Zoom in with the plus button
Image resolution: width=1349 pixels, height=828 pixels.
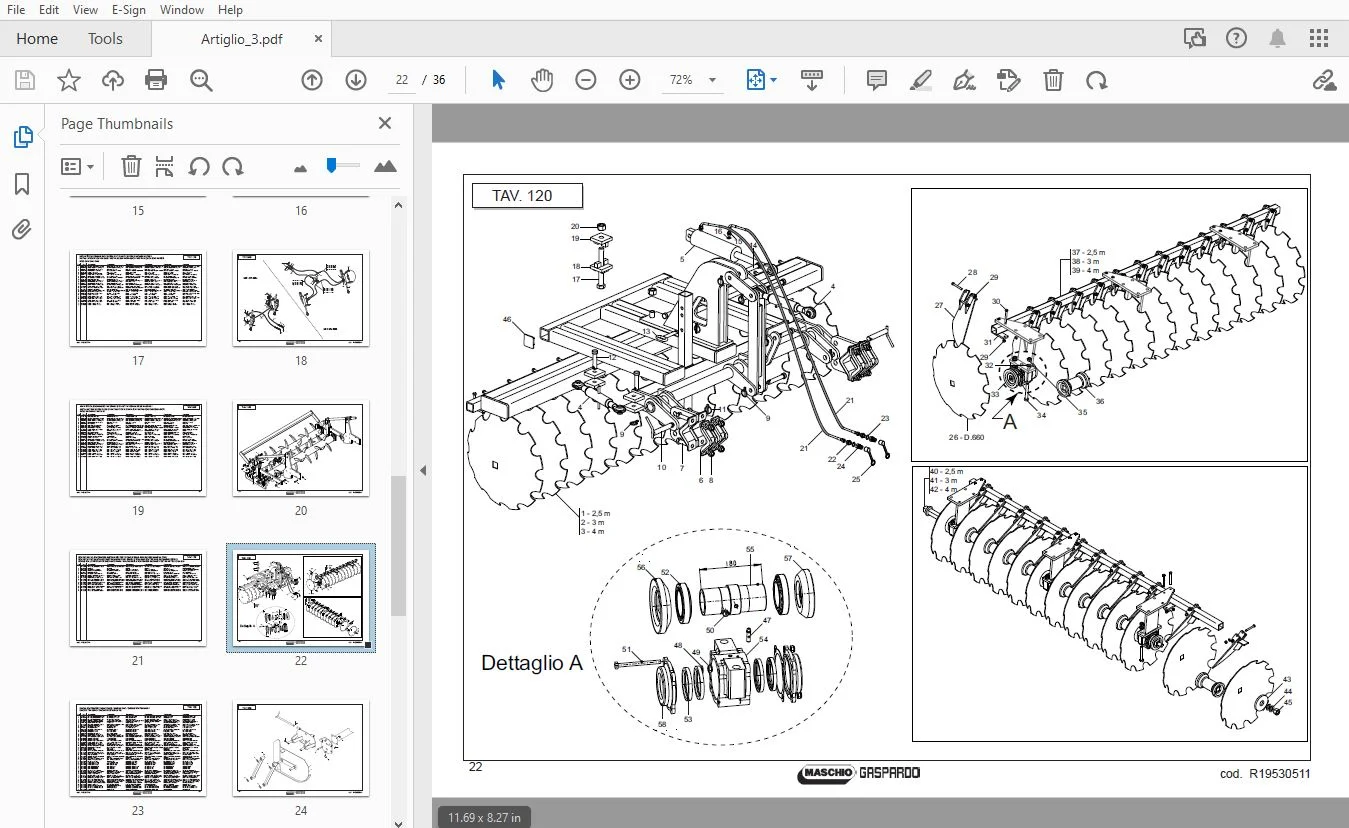(630, 80)
